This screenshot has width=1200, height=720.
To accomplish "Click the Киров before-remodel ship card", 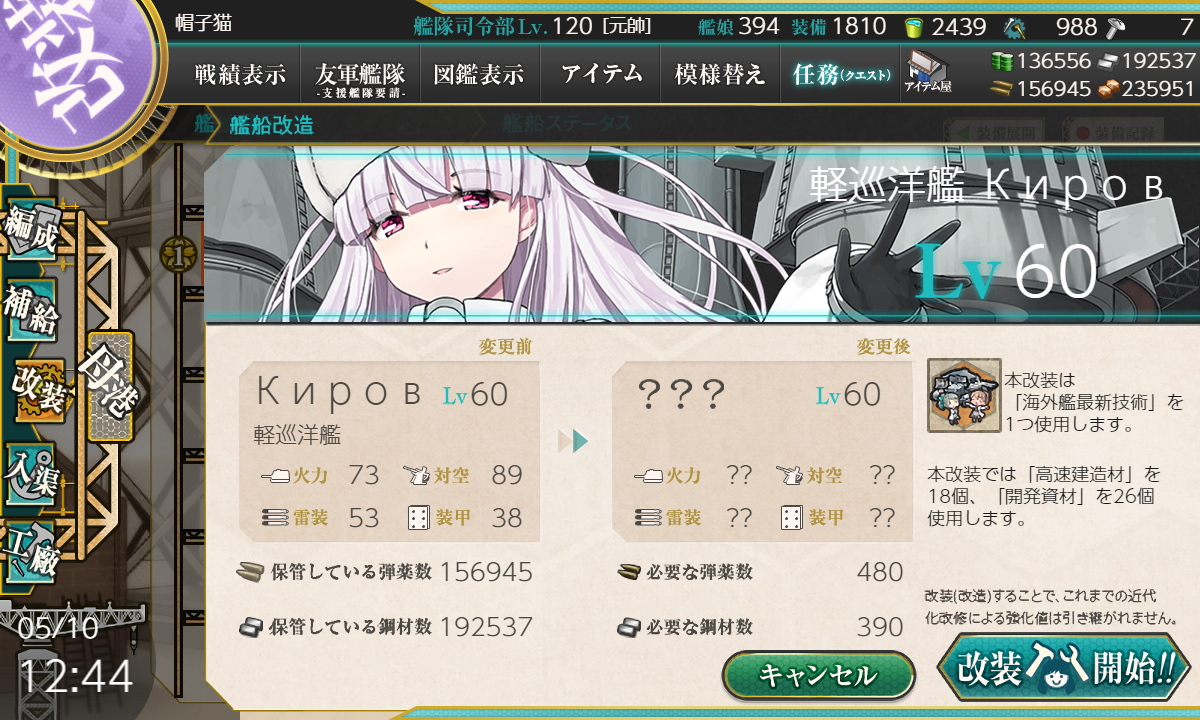I will click(389, 451).
